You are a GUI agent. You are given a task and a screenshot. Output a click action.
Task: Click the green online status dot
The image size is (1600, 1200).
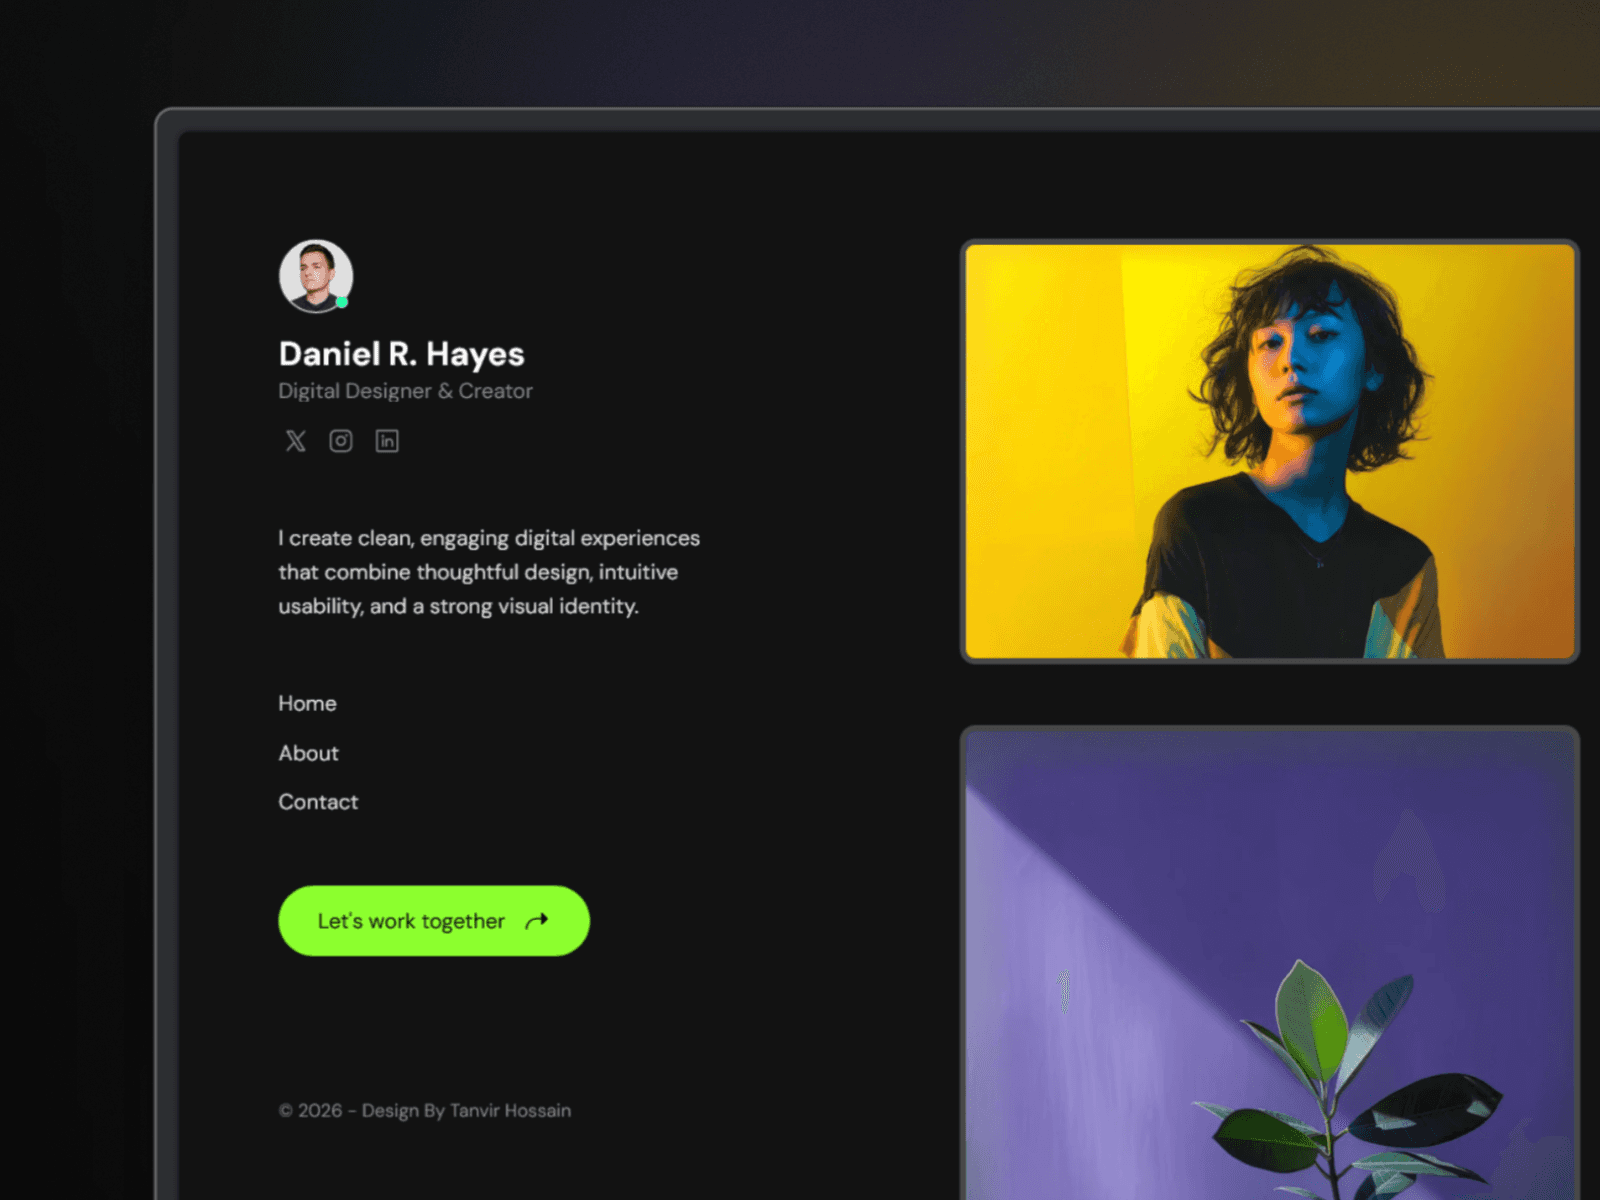[x=342, y=302]
